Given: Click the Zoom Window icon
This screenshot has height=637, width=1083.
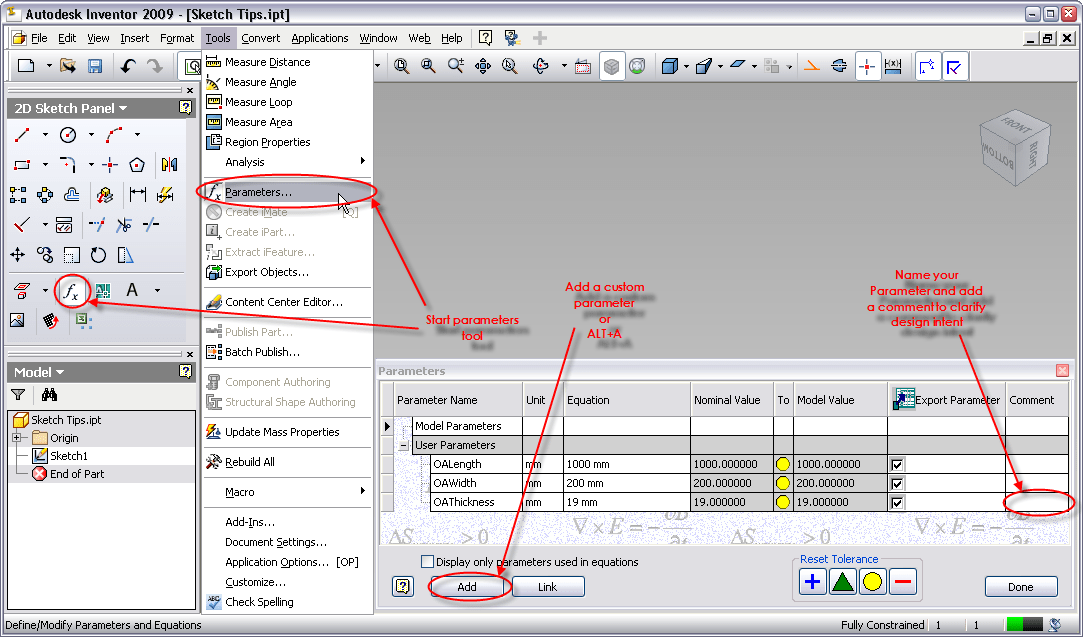Looking at the screenshot, I should [428, 66].
